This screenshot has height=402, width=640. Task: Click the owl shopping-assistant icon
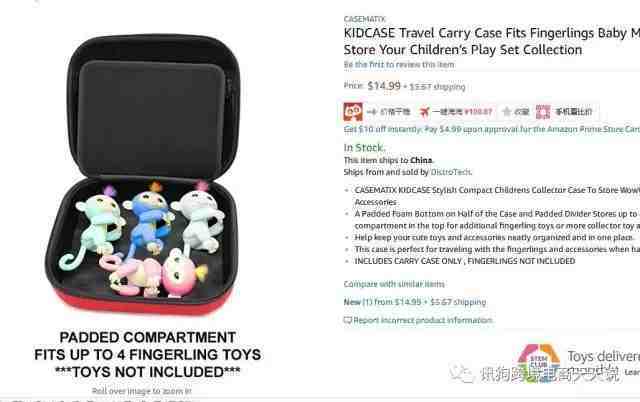(353, 111)
